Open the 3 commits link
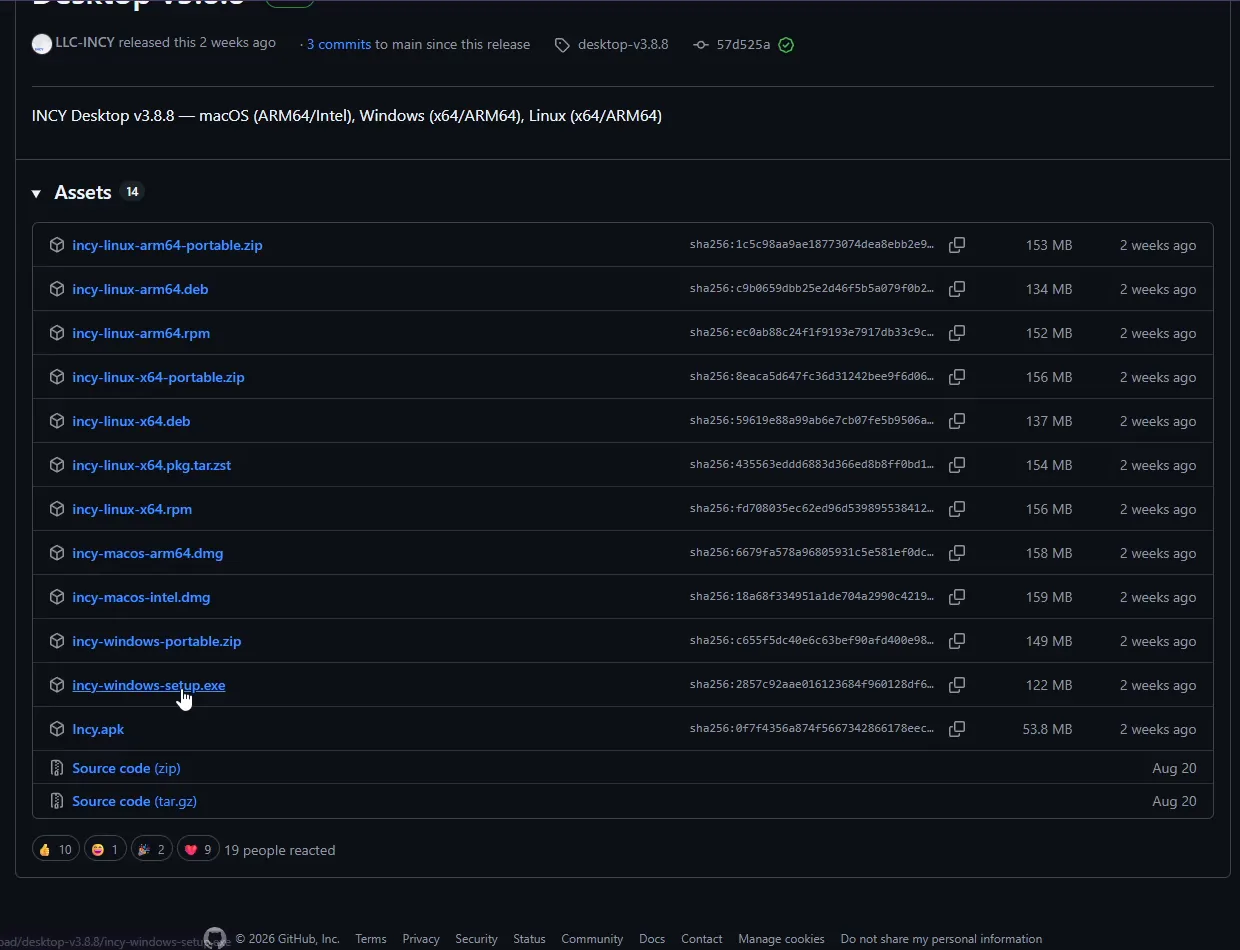Screen dimensions: 1240x950 (x=339, y=44)
